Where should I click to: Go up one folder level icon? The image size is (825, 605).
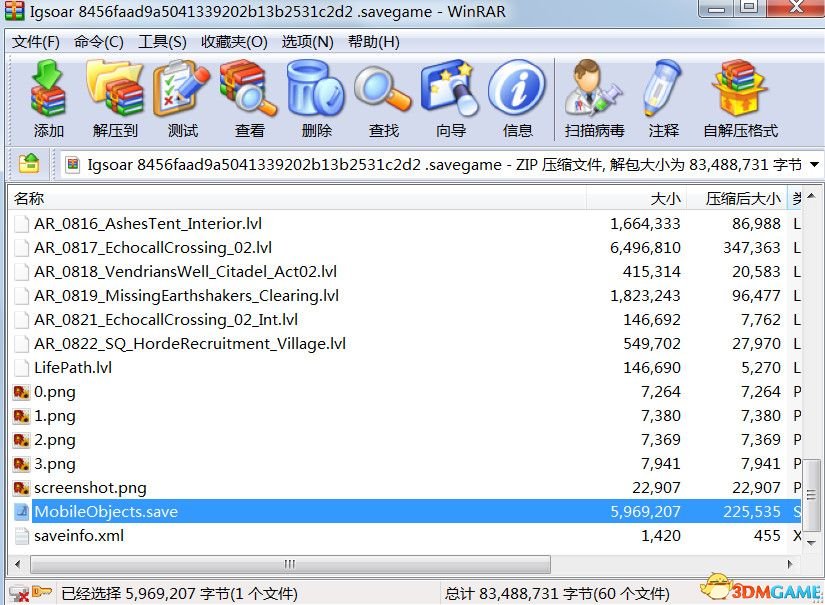pos(29,164)
